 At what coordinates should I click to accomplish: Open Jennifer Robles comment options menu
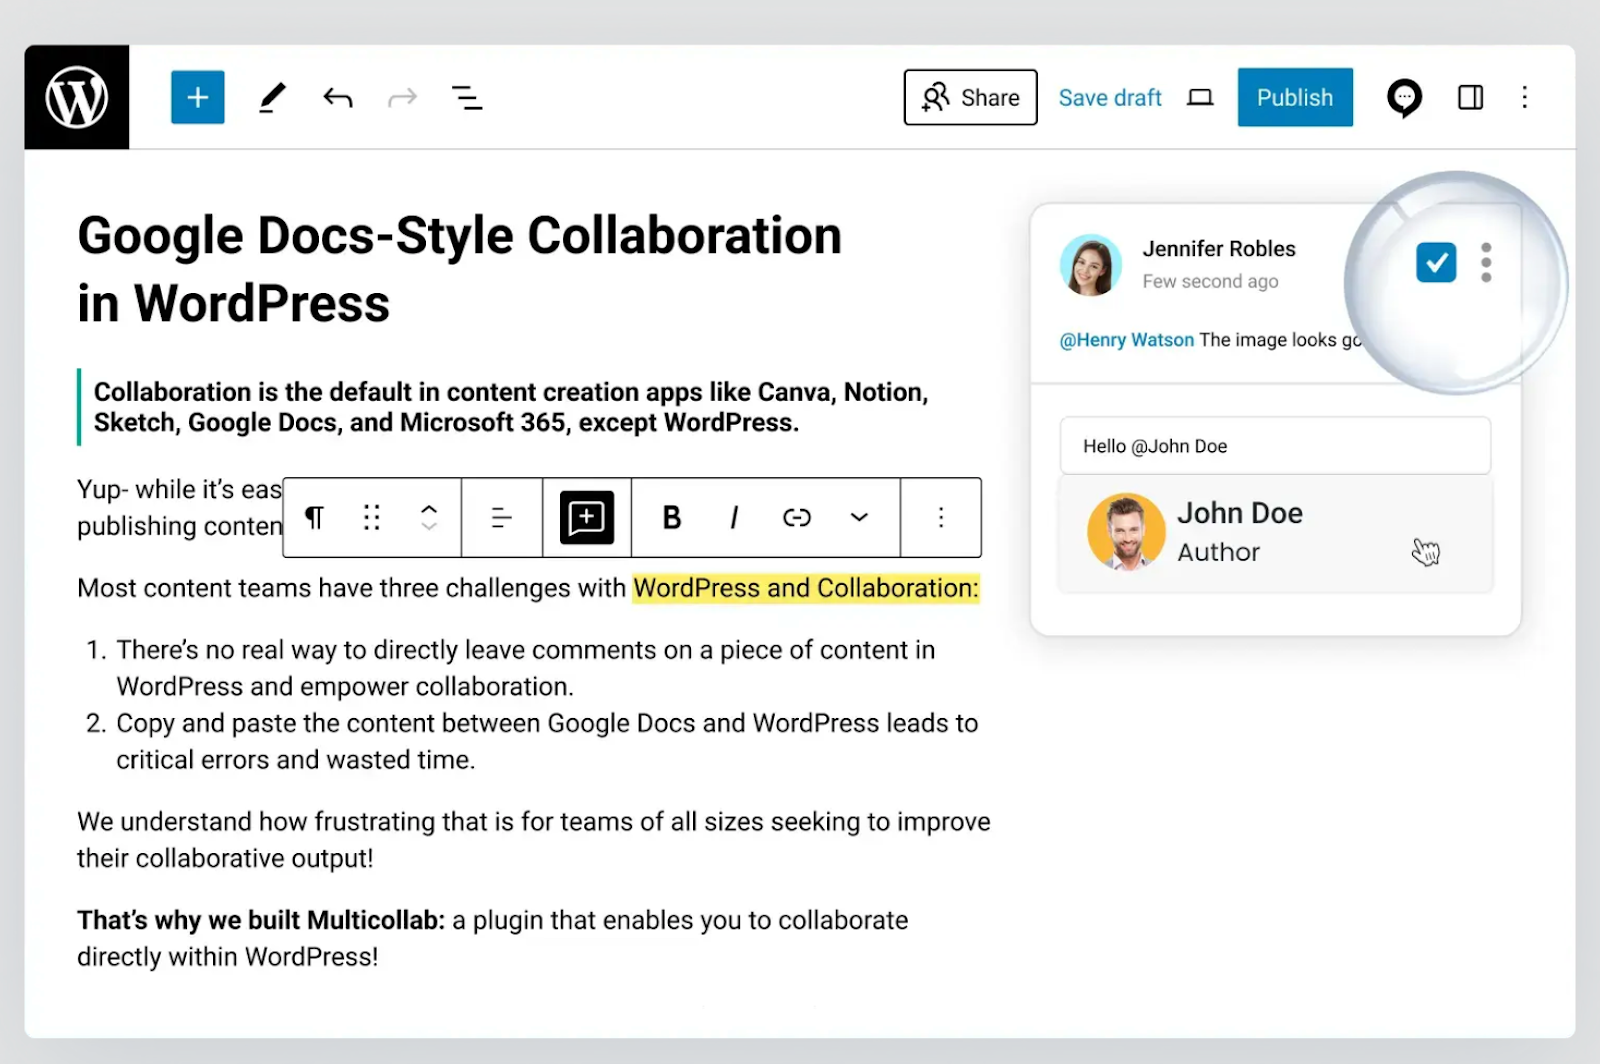point(1486,263)
